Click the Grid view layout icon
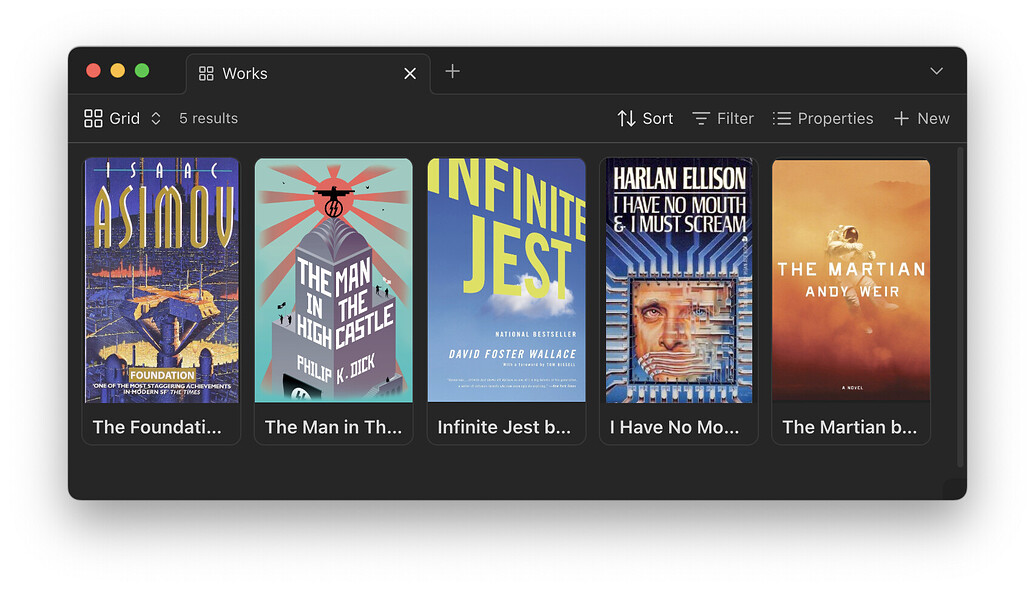The width and height of the screenshot is (1035, 589). coord(93,118)
